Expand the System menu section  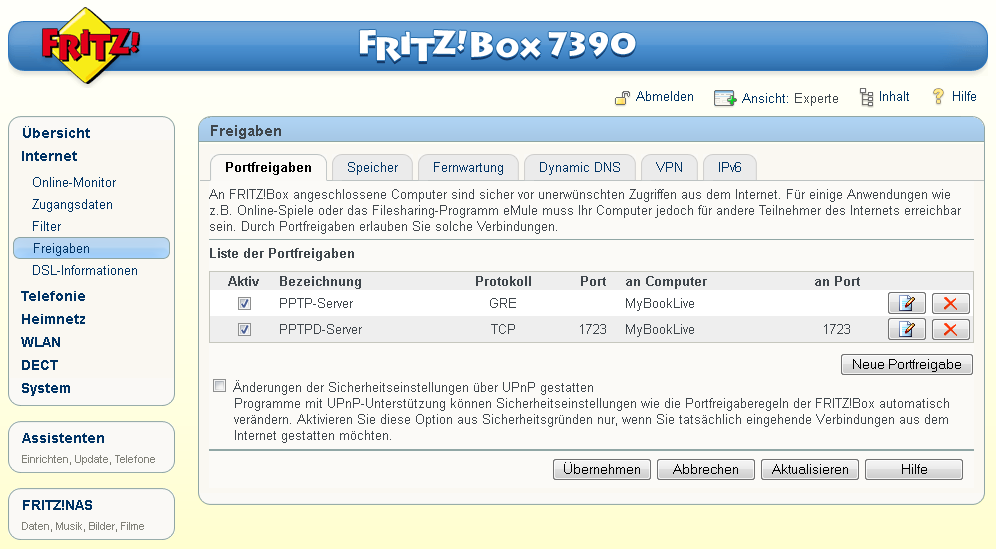(46, 388)
